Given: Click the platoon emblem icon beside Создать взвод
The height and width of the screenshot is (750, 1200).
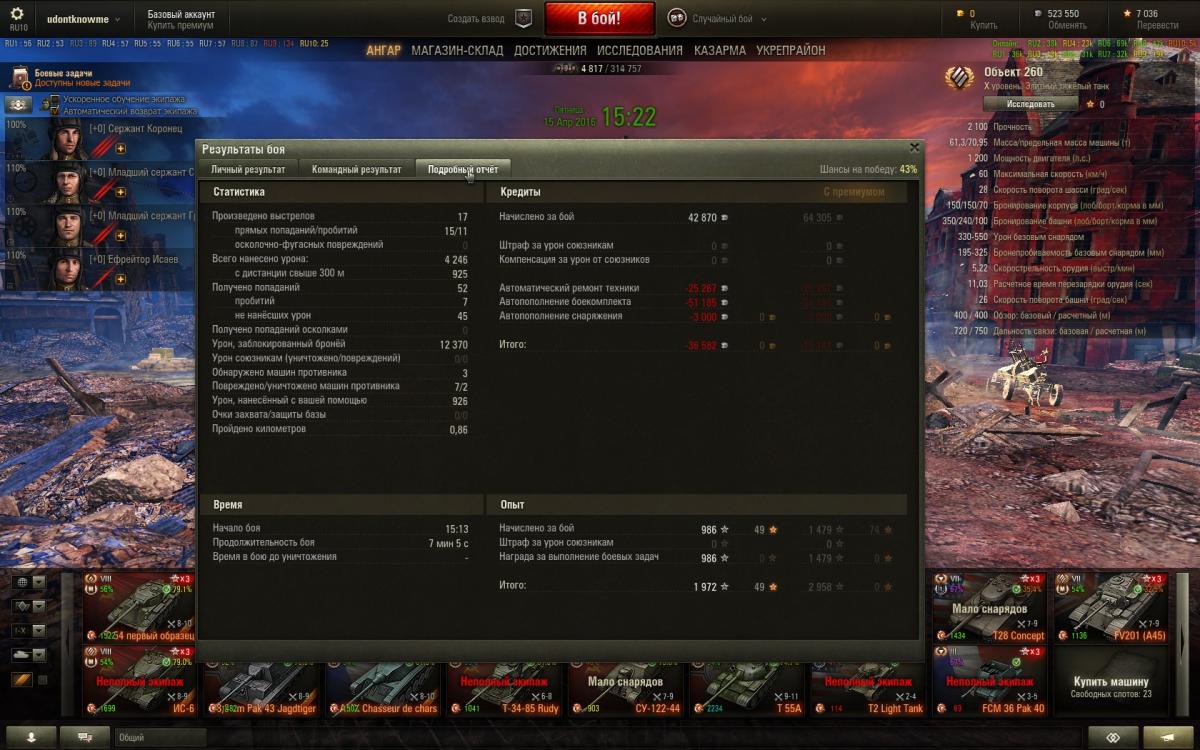Looking at the screenshot, I should click(523, 18).
